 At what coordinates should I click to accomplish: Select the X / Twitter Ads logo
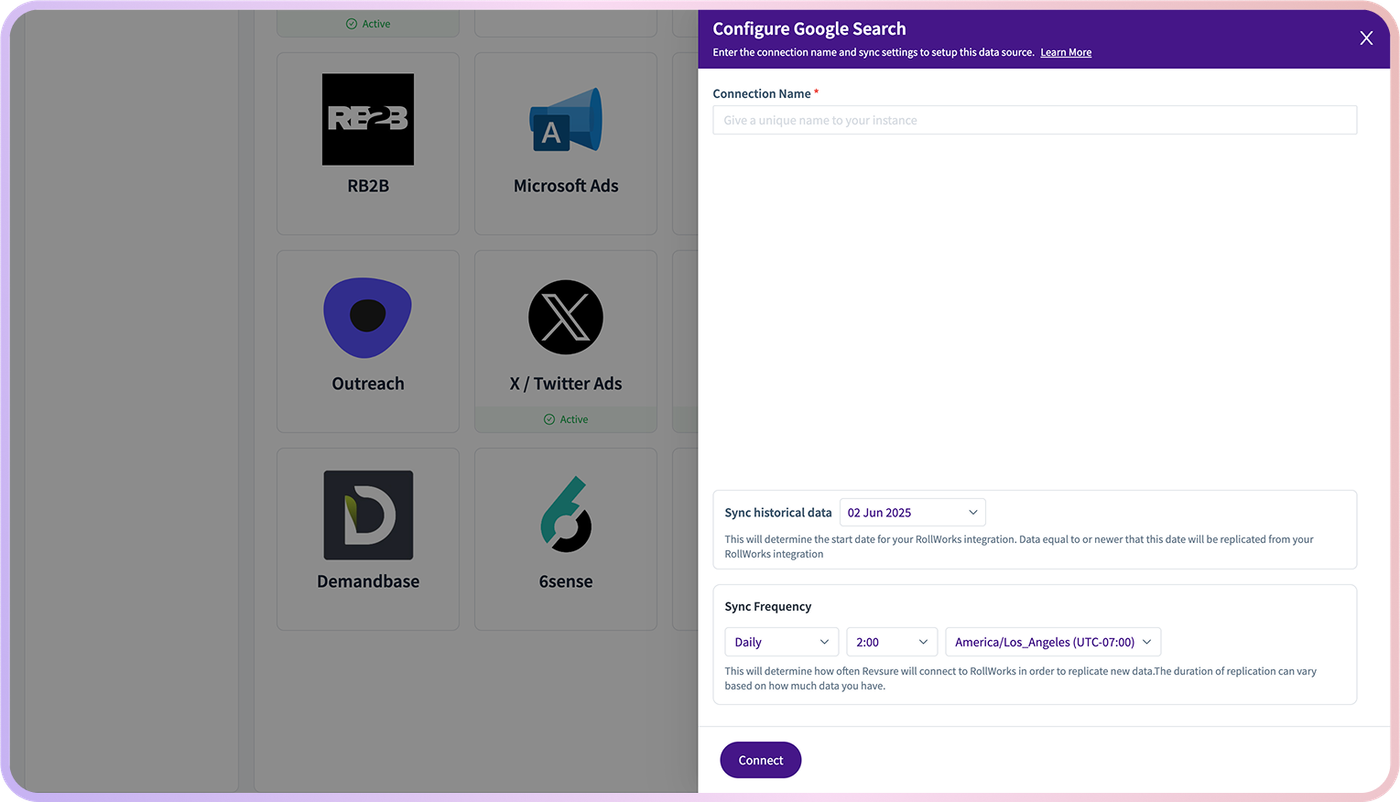click(x=566, y=317)
